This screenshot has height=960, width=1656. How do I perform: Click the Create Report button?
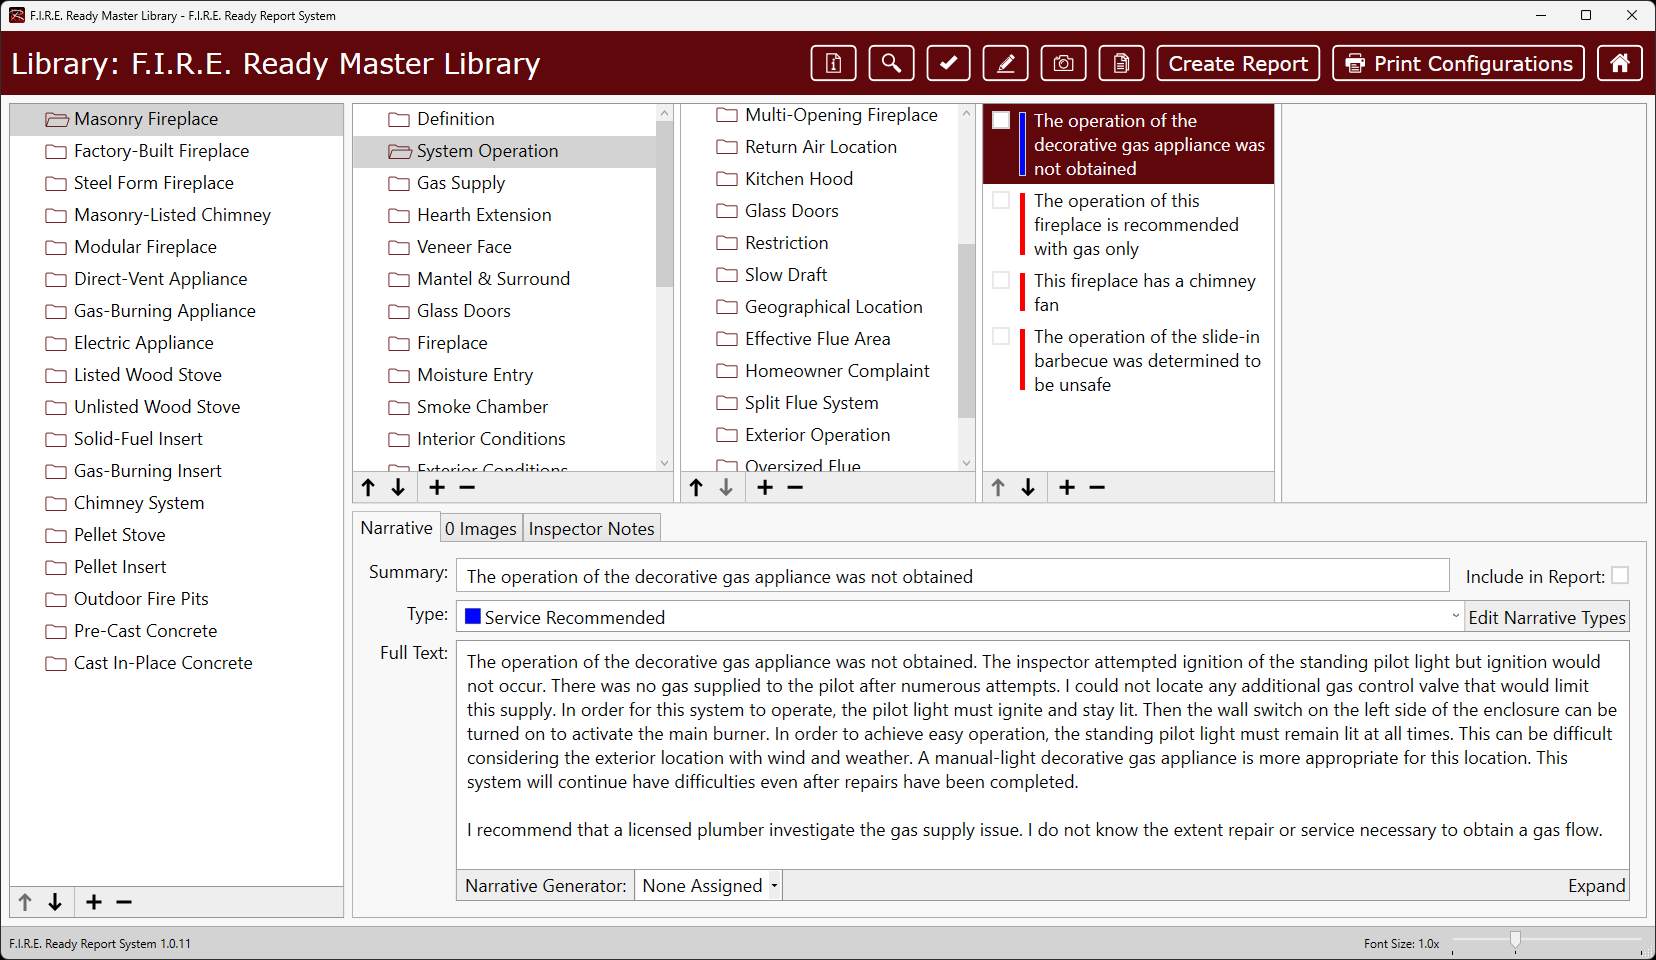tap(1237, 62)
